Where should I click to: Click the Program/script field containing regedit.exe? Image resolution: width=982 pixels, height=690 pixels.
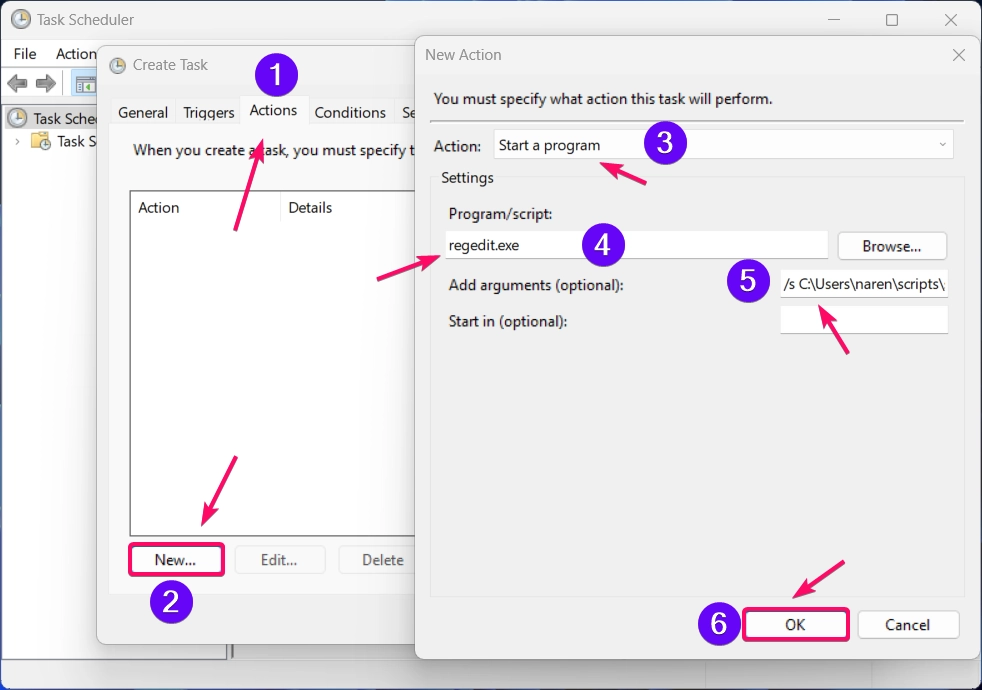636,245
